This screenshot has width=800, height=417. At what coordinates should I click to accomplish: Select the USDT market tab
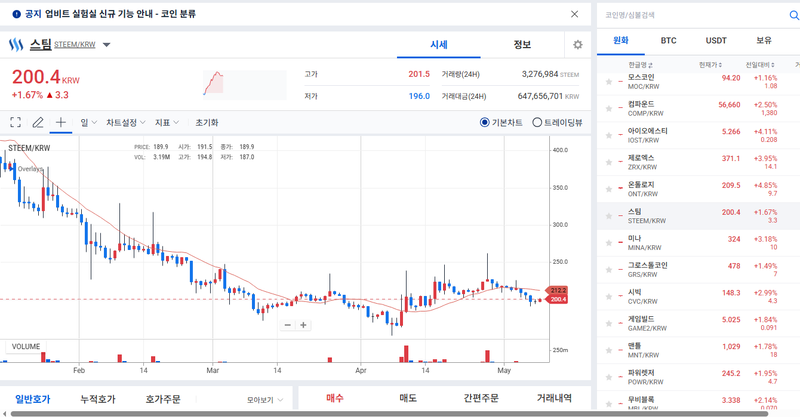(x=716, y=41)
